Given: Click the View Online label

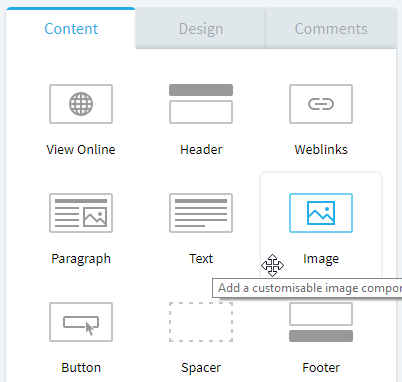Looking at the screenshot, I should pyautogui.click(x=81, y=149).
